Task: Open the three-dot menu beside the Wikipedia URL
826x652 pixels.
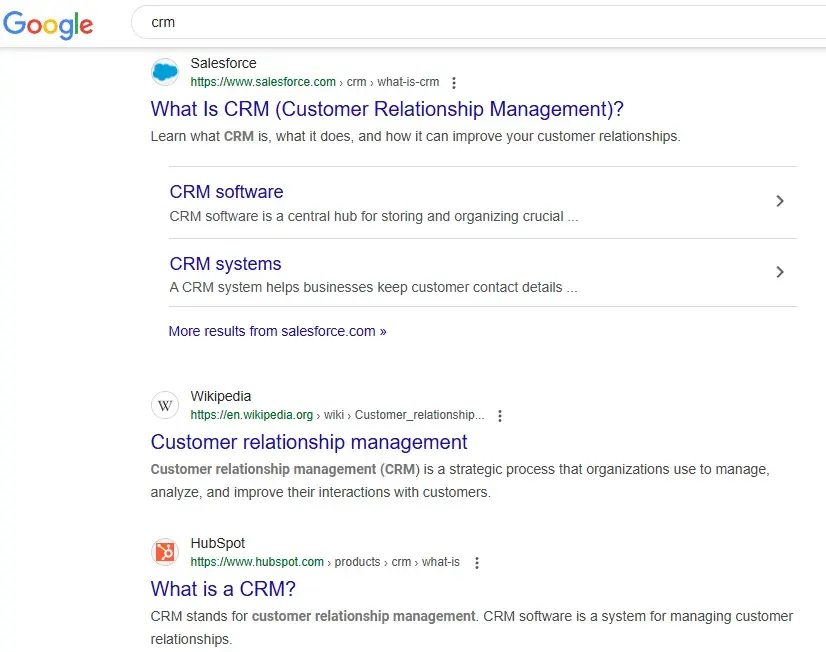Action: coord(500,416)
